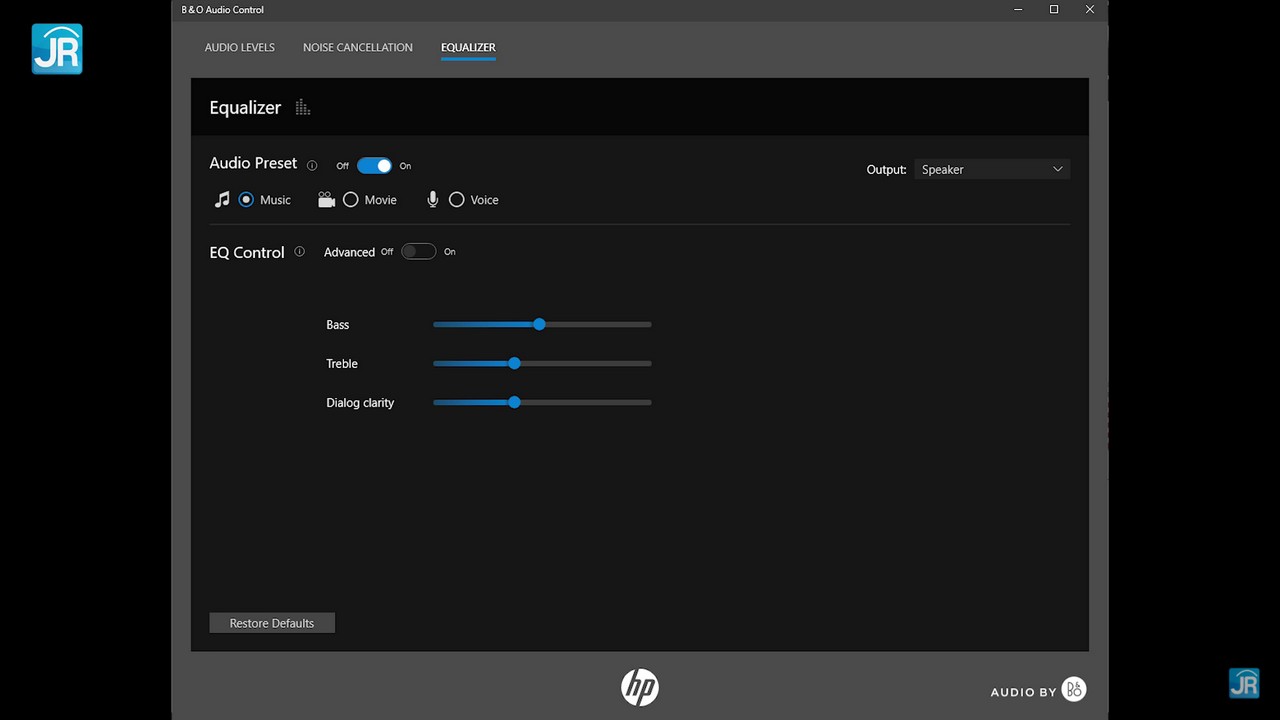Click the Treble slider handle

[514, 363]
